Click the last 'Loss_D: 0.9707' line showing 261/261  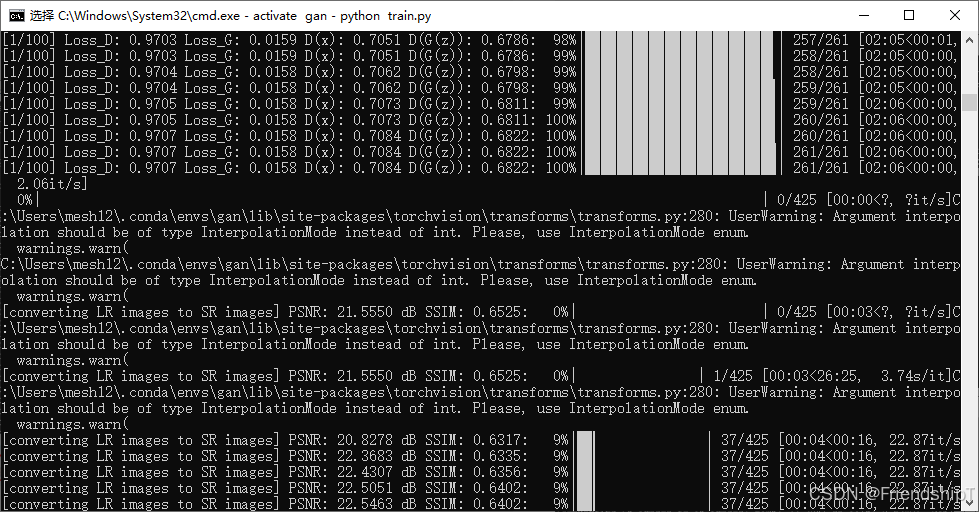[480, 168]
